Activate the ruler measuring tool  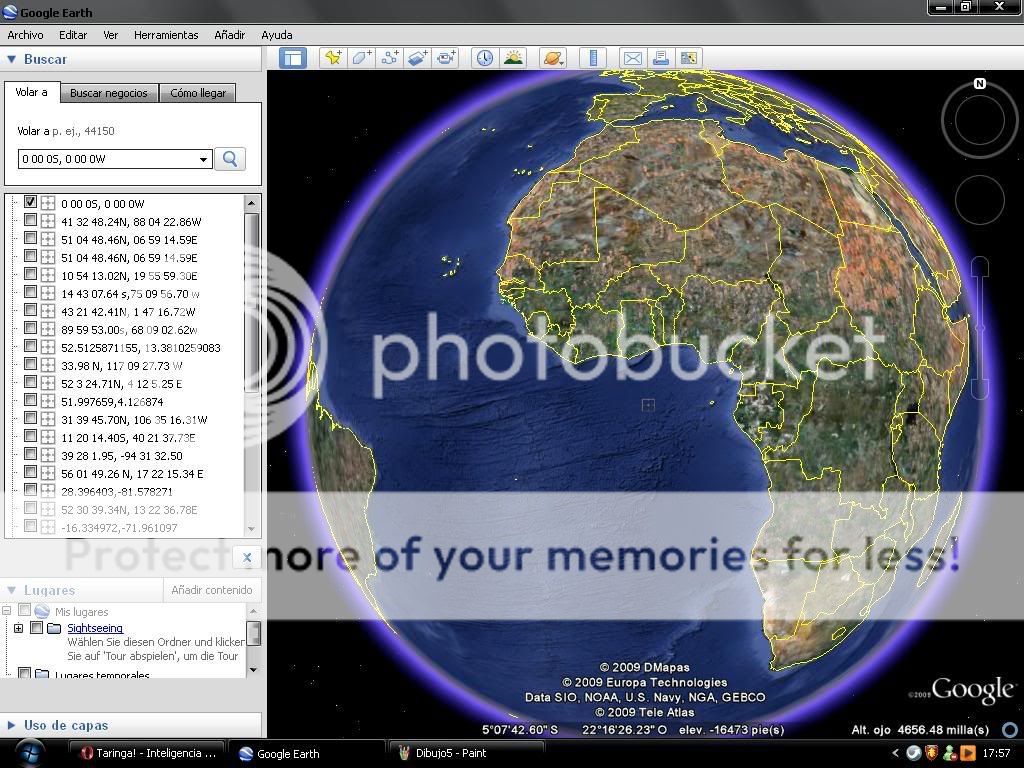pos(593,58)
